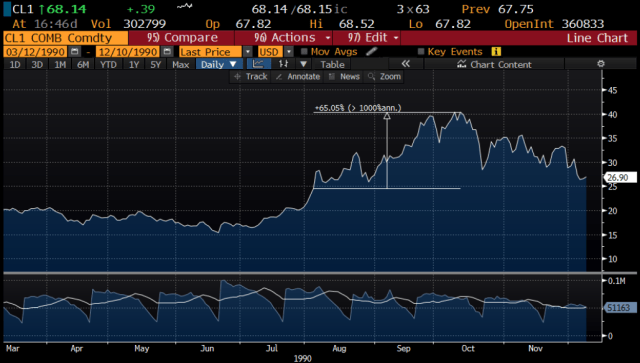
Task: Activate the Track crosshair tool
Action: click(x=250, y=76)
